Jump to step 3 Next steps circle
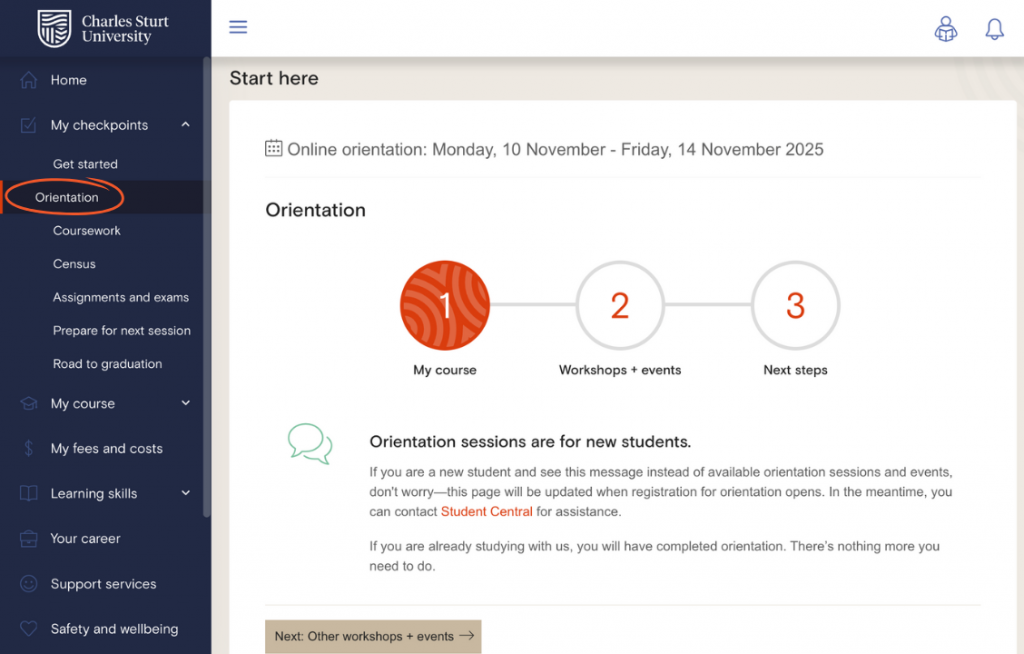 click(795, 306)
